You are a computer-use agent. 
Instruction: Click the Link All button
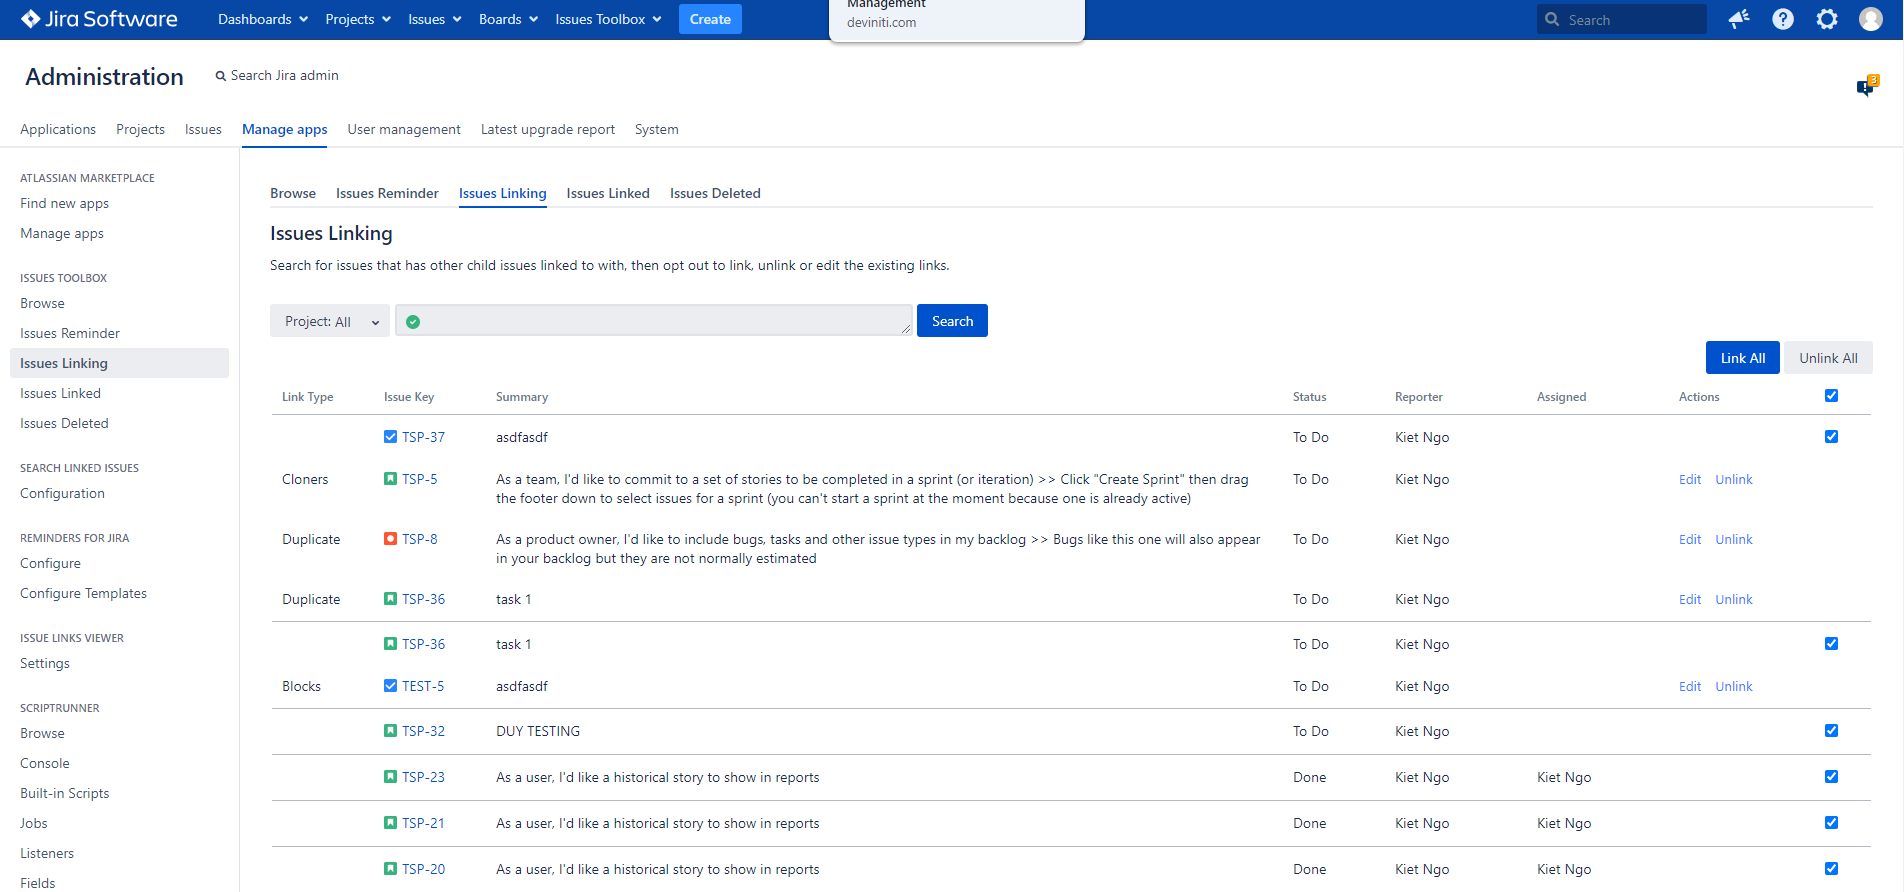(1743, 358)
